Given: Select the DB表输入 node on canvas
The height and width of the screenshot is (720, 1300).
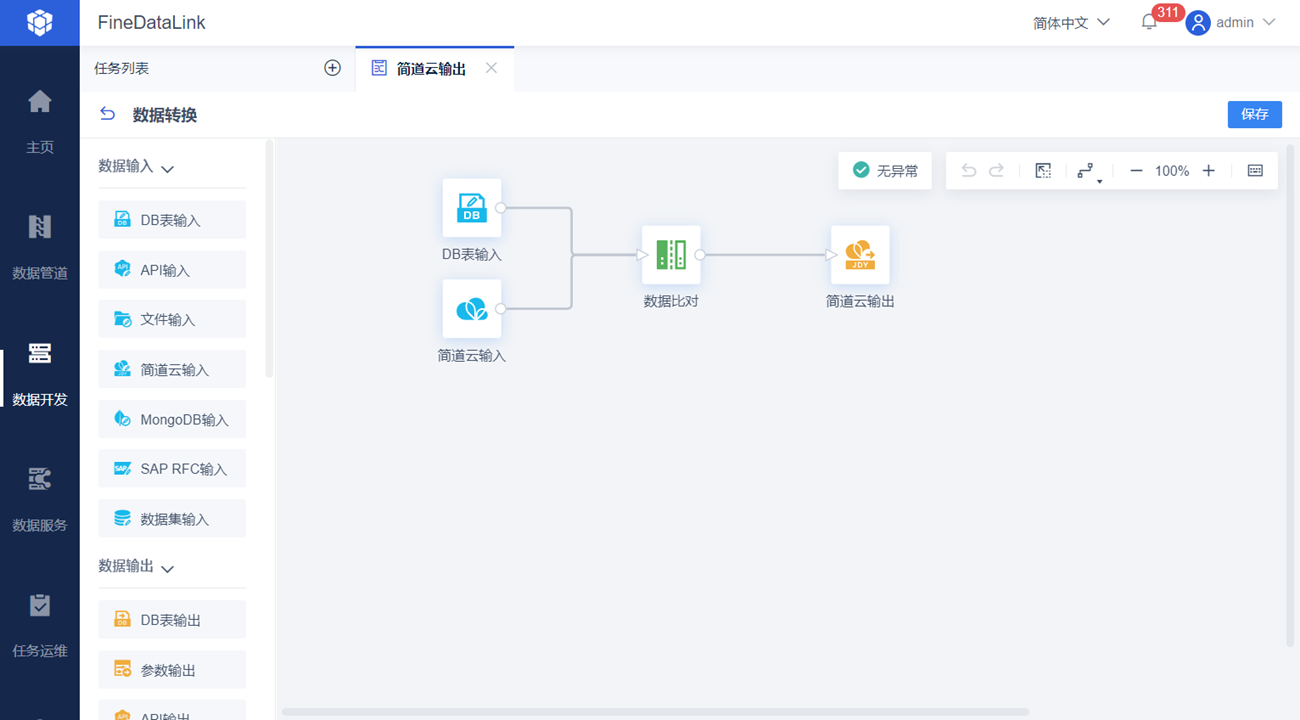Looking at the screenshot, I should [x=472, y=208].
